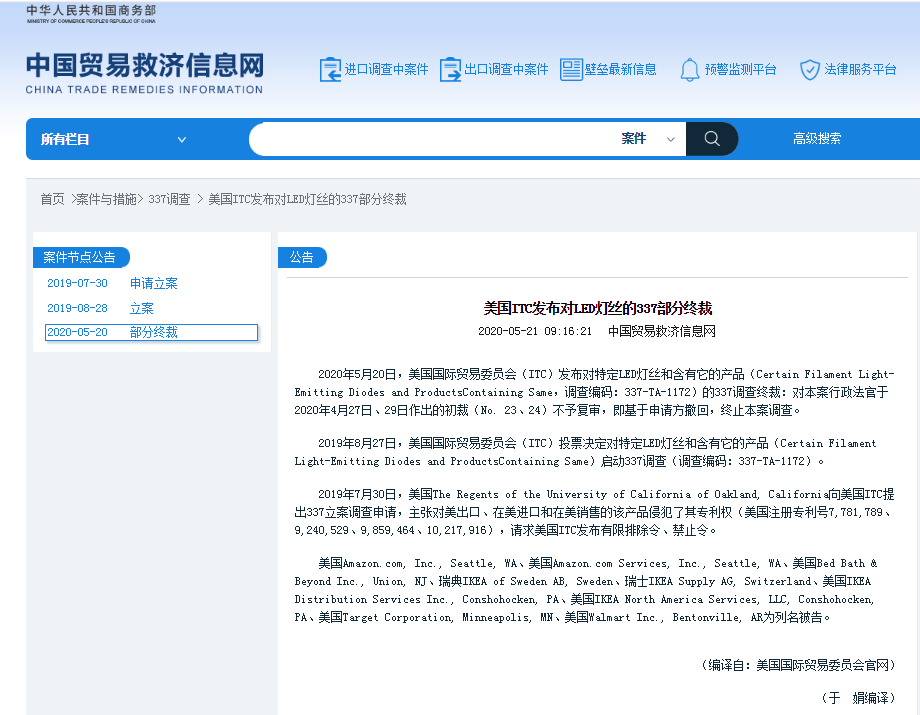
Task: Go to 壁垒最新信息 page
Action: coord(620,70)
